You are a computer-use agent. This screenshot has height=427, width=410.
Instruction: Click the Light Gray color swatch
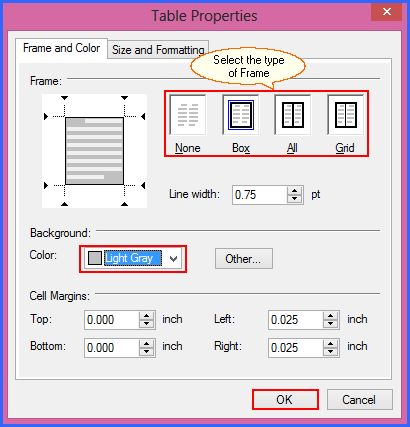coord(95,258)
